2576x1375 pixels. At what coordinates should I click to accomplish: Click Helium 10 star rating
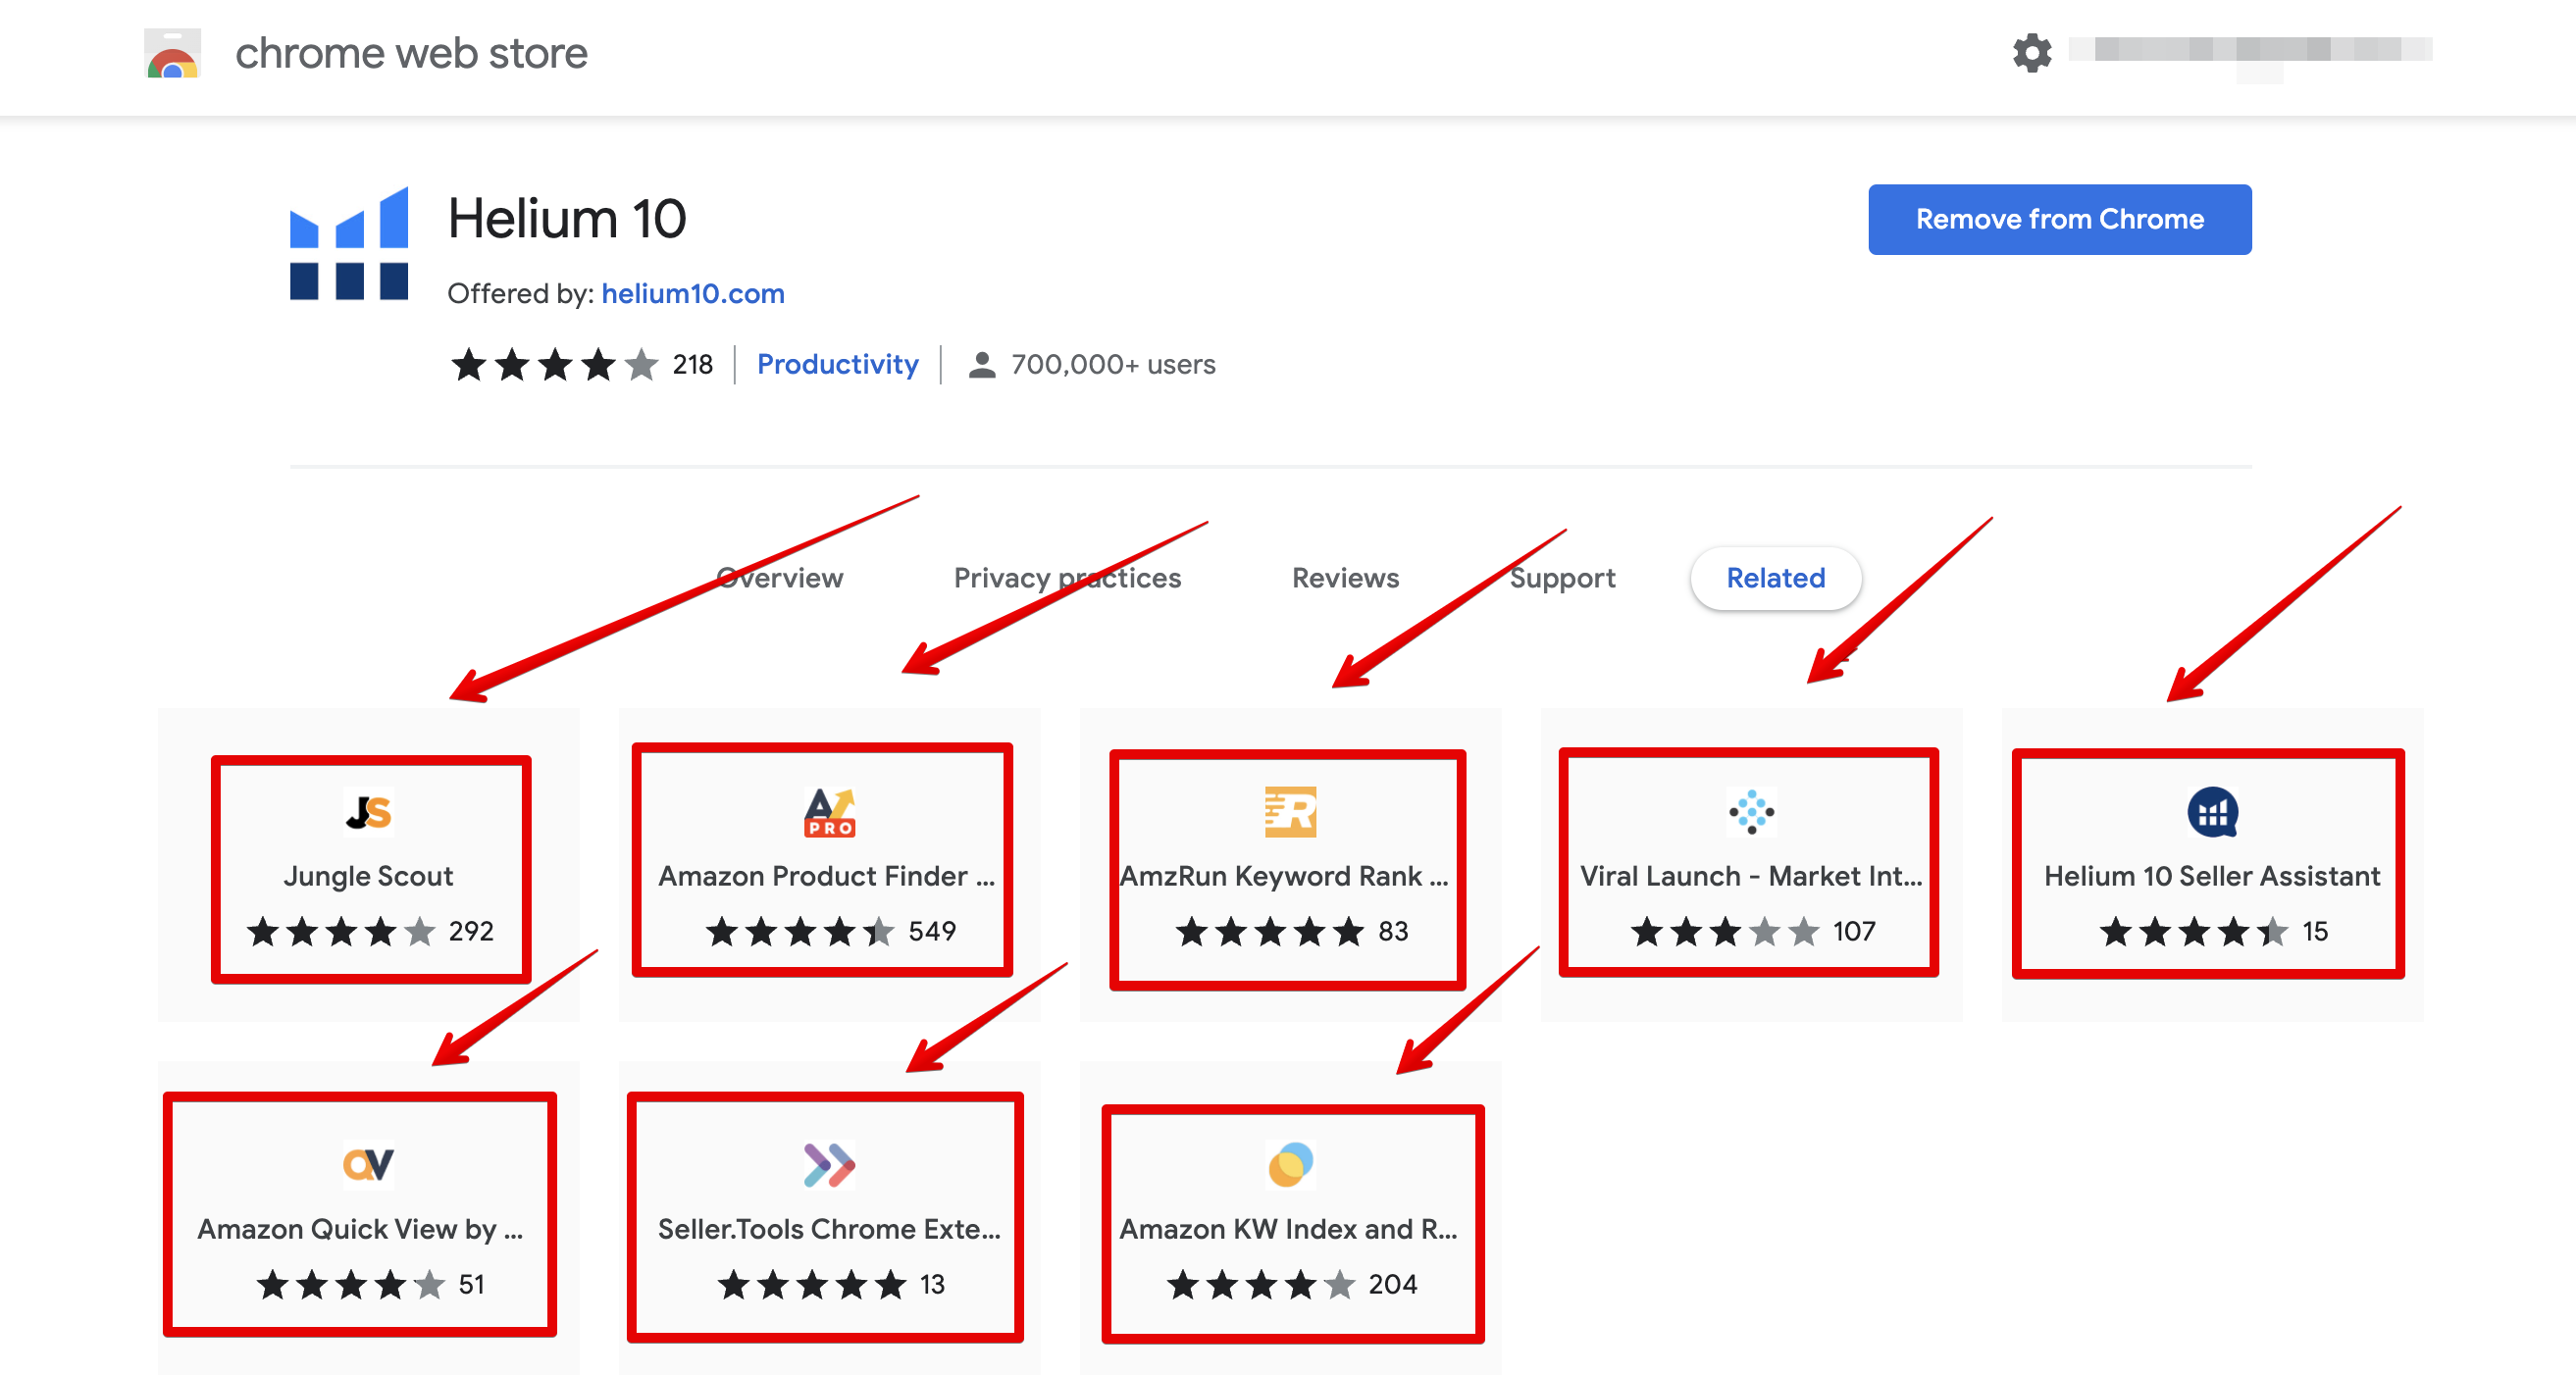pyautogui.click(x=555, y=365)
